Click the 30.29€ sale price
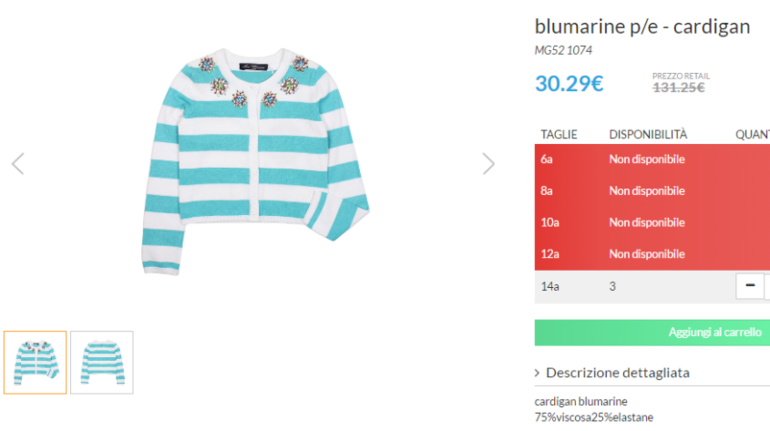The width and height of the screenshot is (770, 431). [x=569, y=83]
